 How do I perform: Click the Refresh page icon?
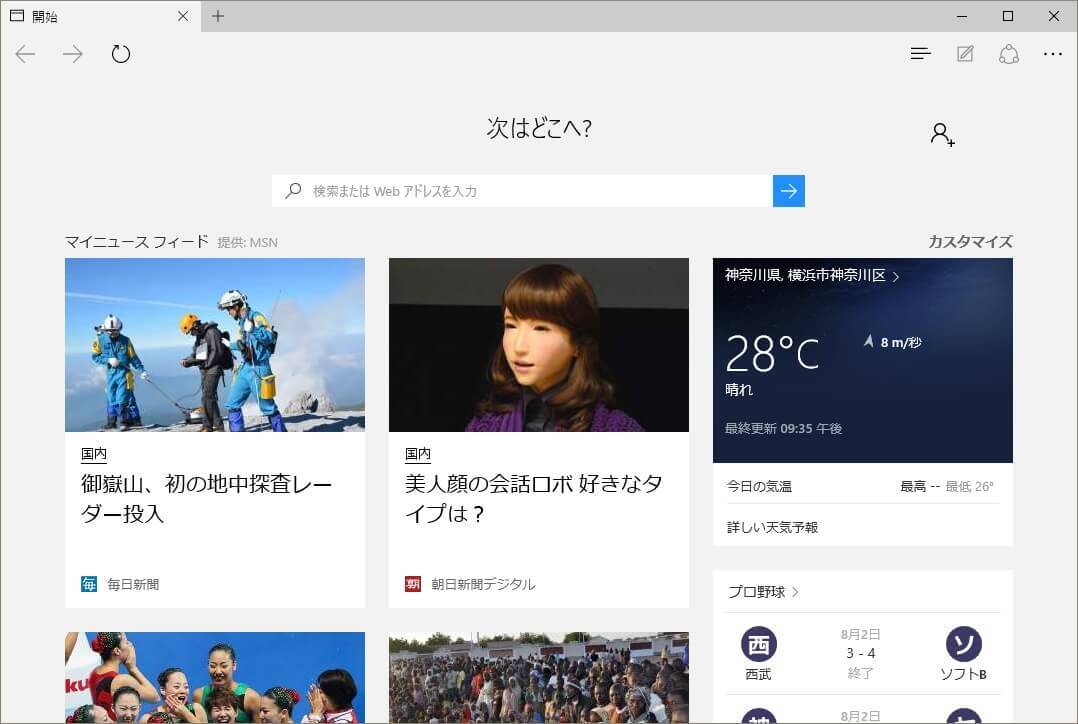tap(121, 54)
